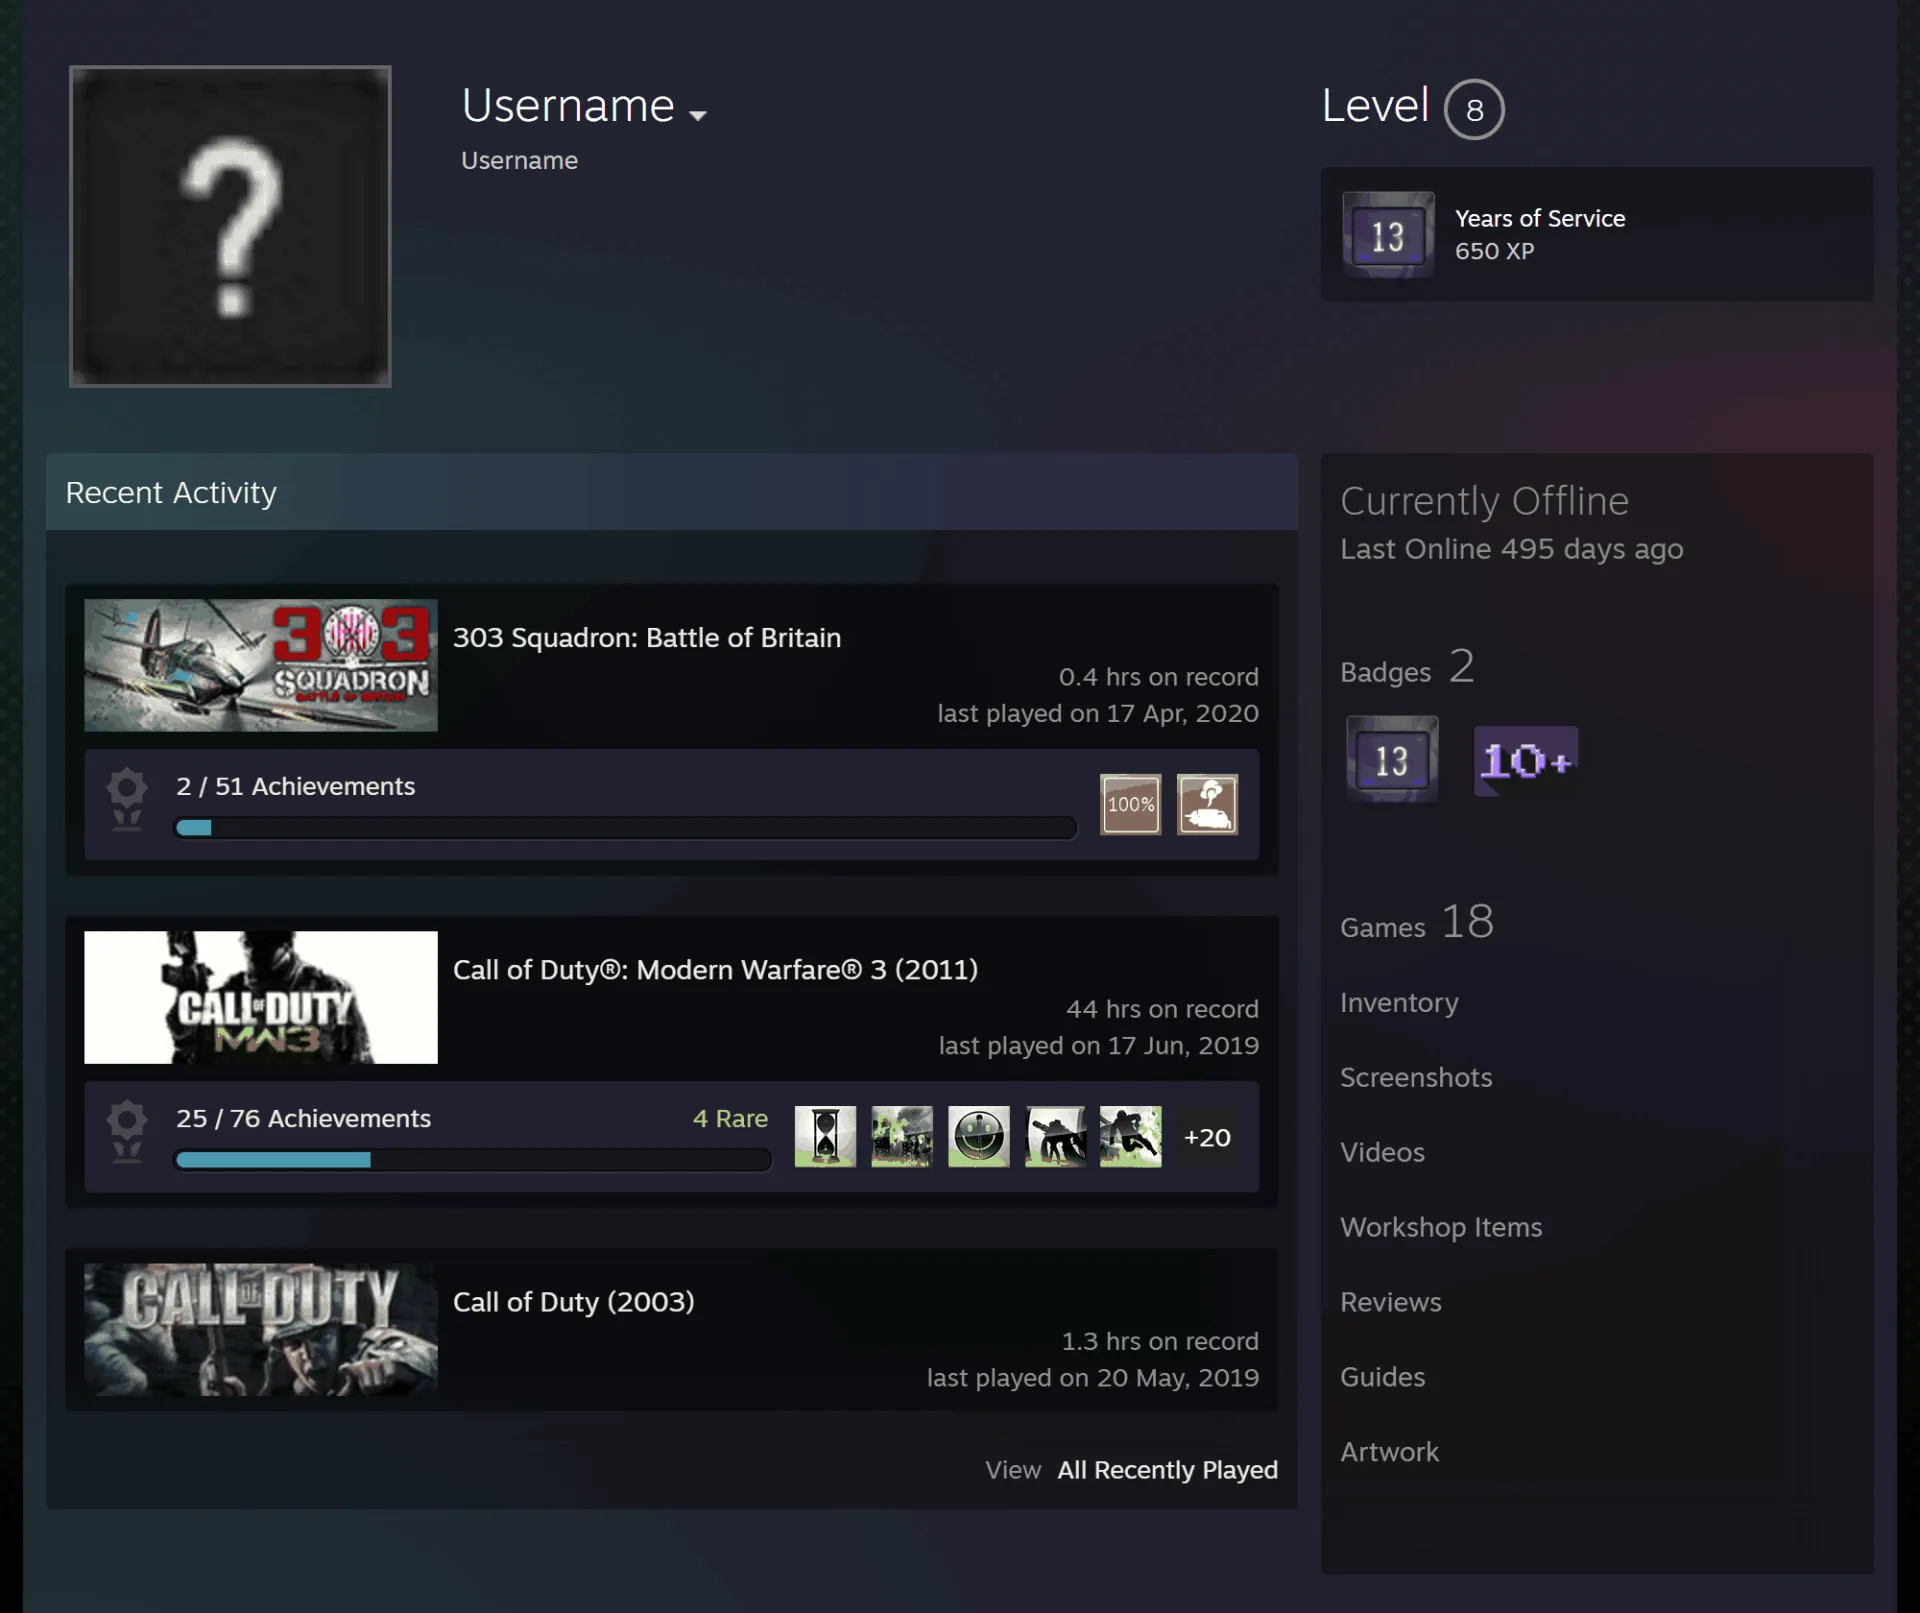Image resolution: width=1920 pixels, height=1613 pixels.
Task: Click the MW3 achievement progress bar
Action: [473, 1160]
